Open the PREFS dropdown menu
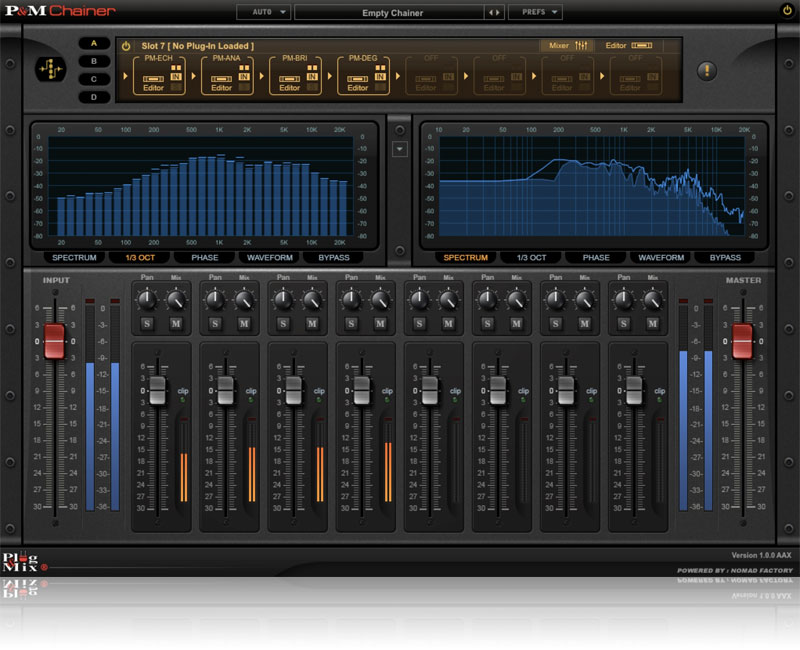This screenshot has width=800, height=650. 535,13
